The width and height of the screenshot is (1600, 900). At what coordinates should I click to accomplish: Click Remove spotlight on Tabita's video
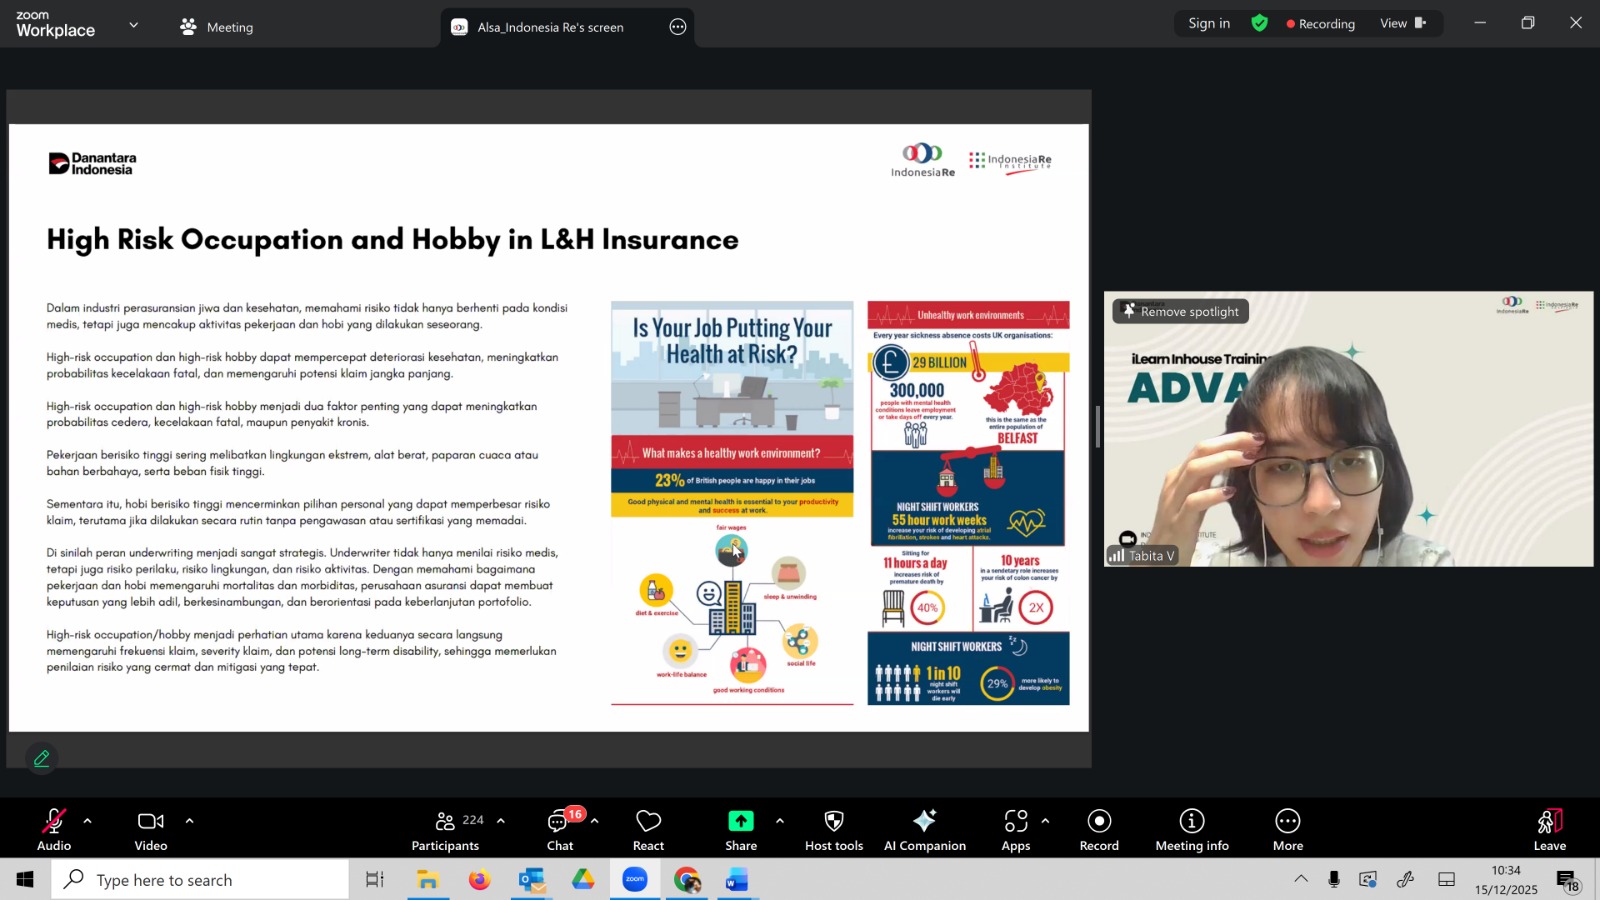pyautogui.click(x=1181, y=312)
